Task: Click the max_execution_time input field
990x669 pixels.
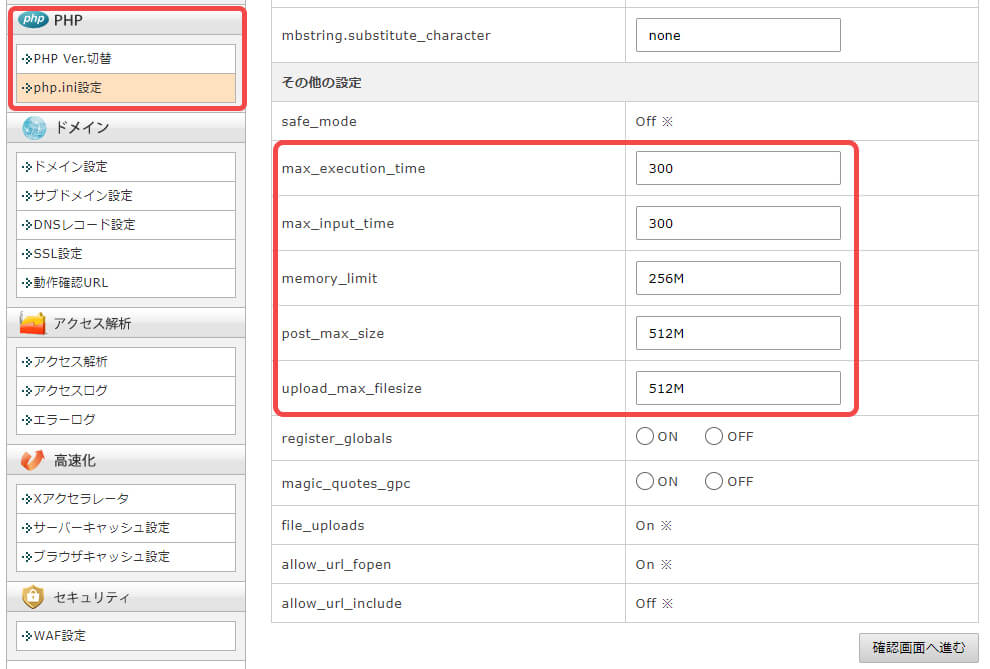Action: click(738, 169)
